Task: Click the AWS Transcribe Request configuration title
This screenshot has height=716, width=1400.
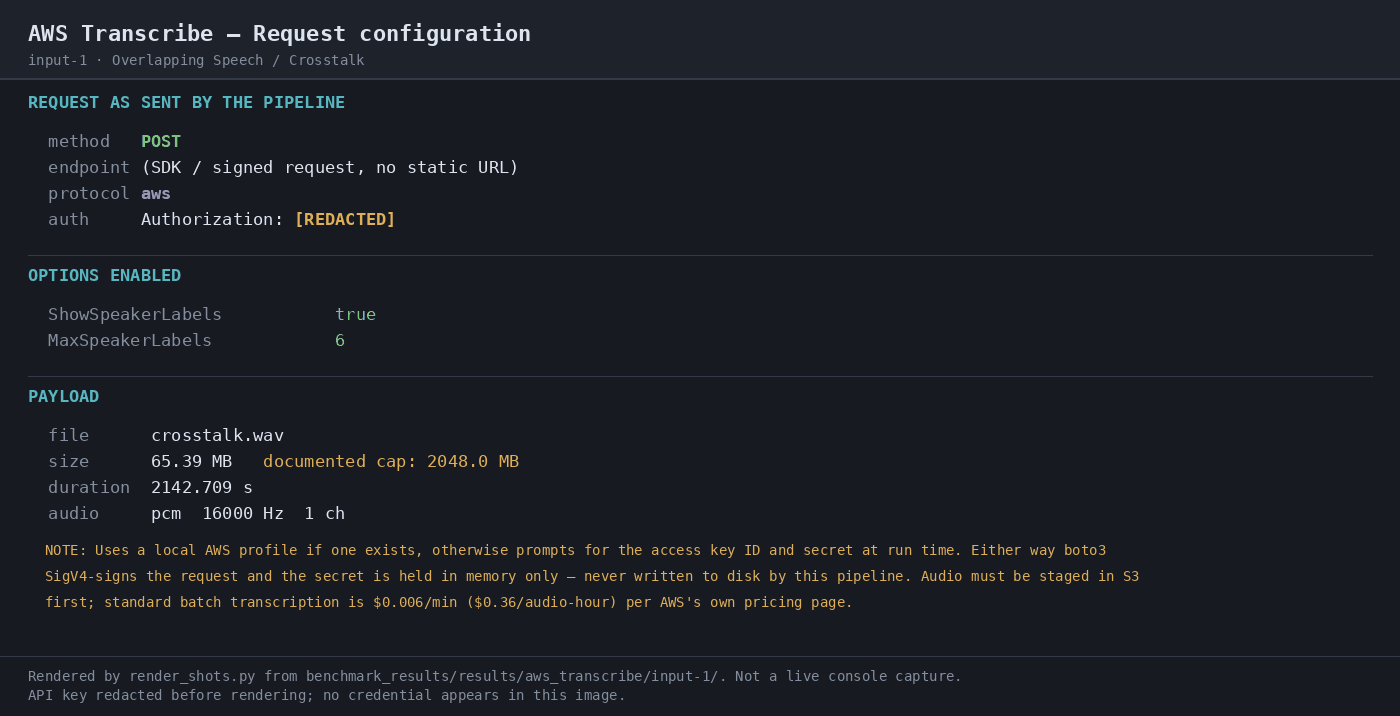Action: tap(279, 34)
